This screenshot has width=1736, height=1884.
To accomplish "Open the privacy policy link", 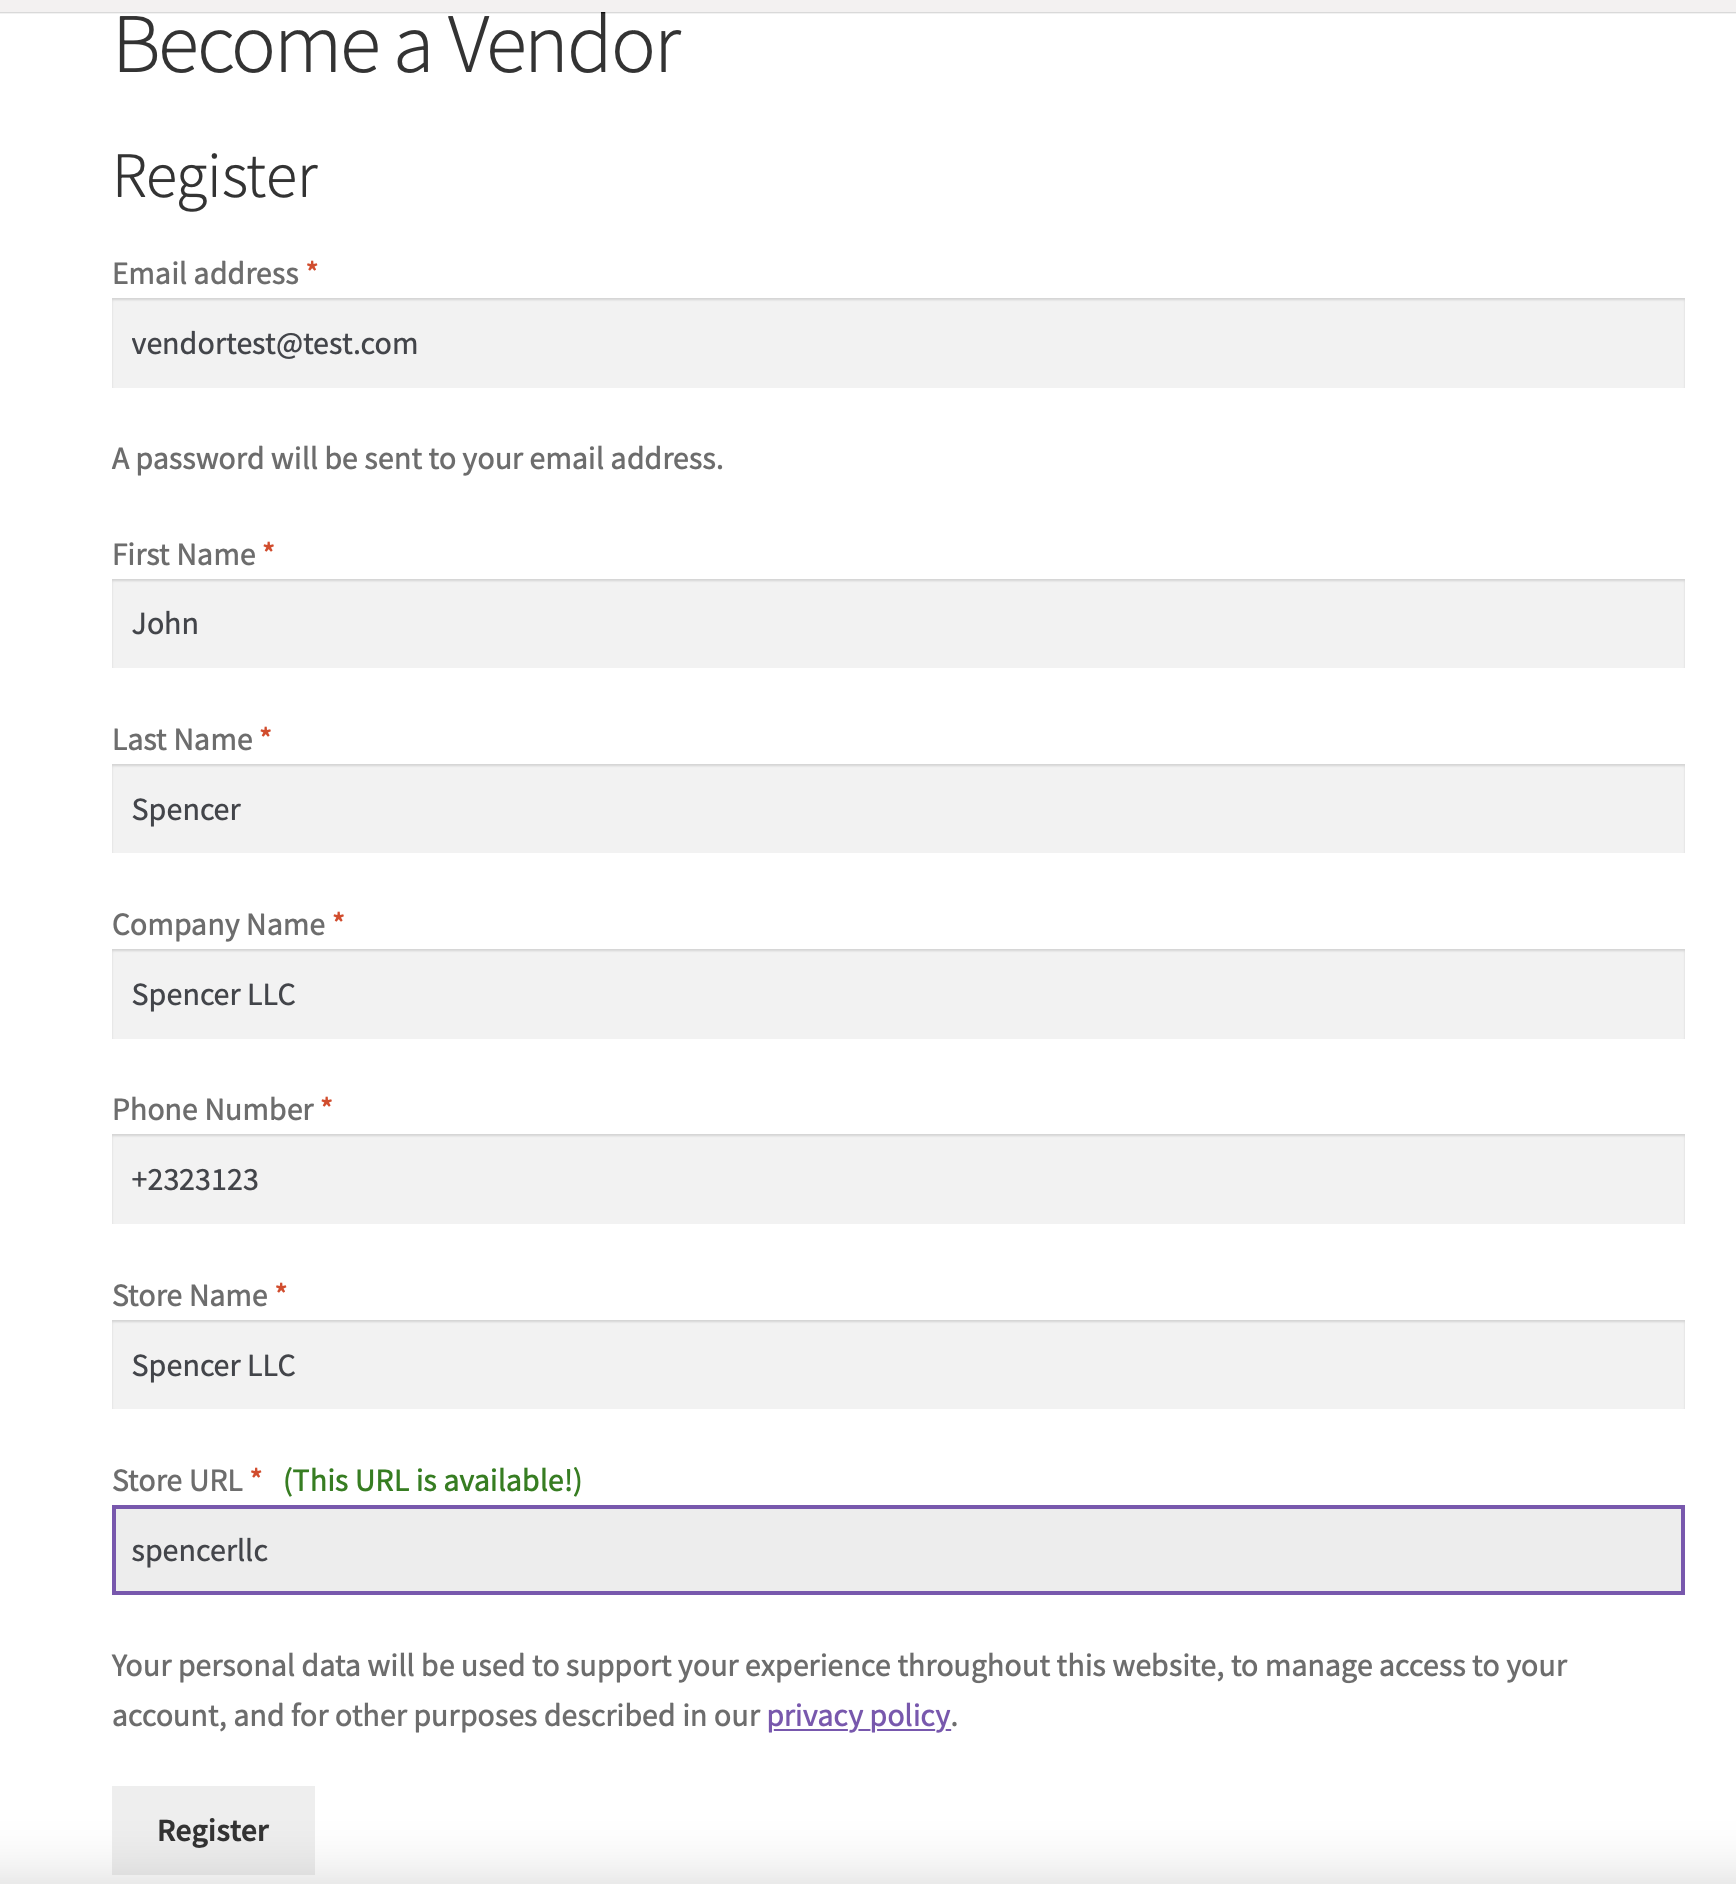I will pos(858,1716).
